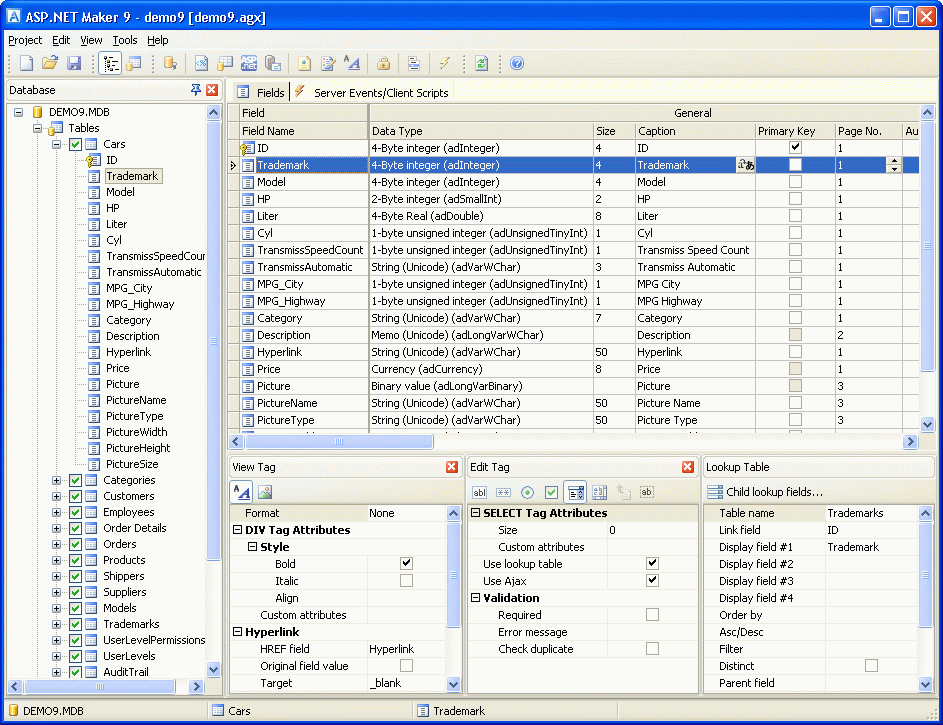The image size is (943, 725).
Task: Close the Database panel
Action: tap(212, 90)
